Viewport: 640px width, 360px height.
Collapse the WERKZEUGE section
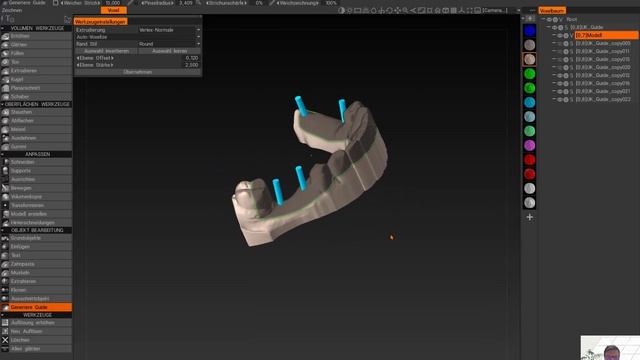pos(3,315)
